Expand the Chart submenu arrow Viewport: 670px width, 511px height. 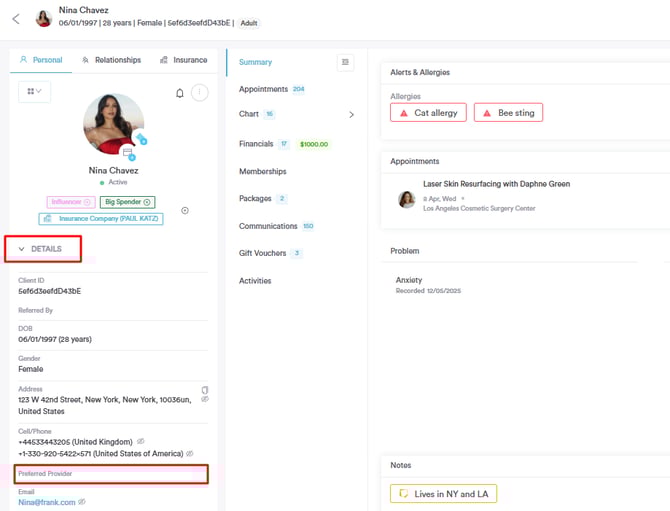(x=351, y=115)
